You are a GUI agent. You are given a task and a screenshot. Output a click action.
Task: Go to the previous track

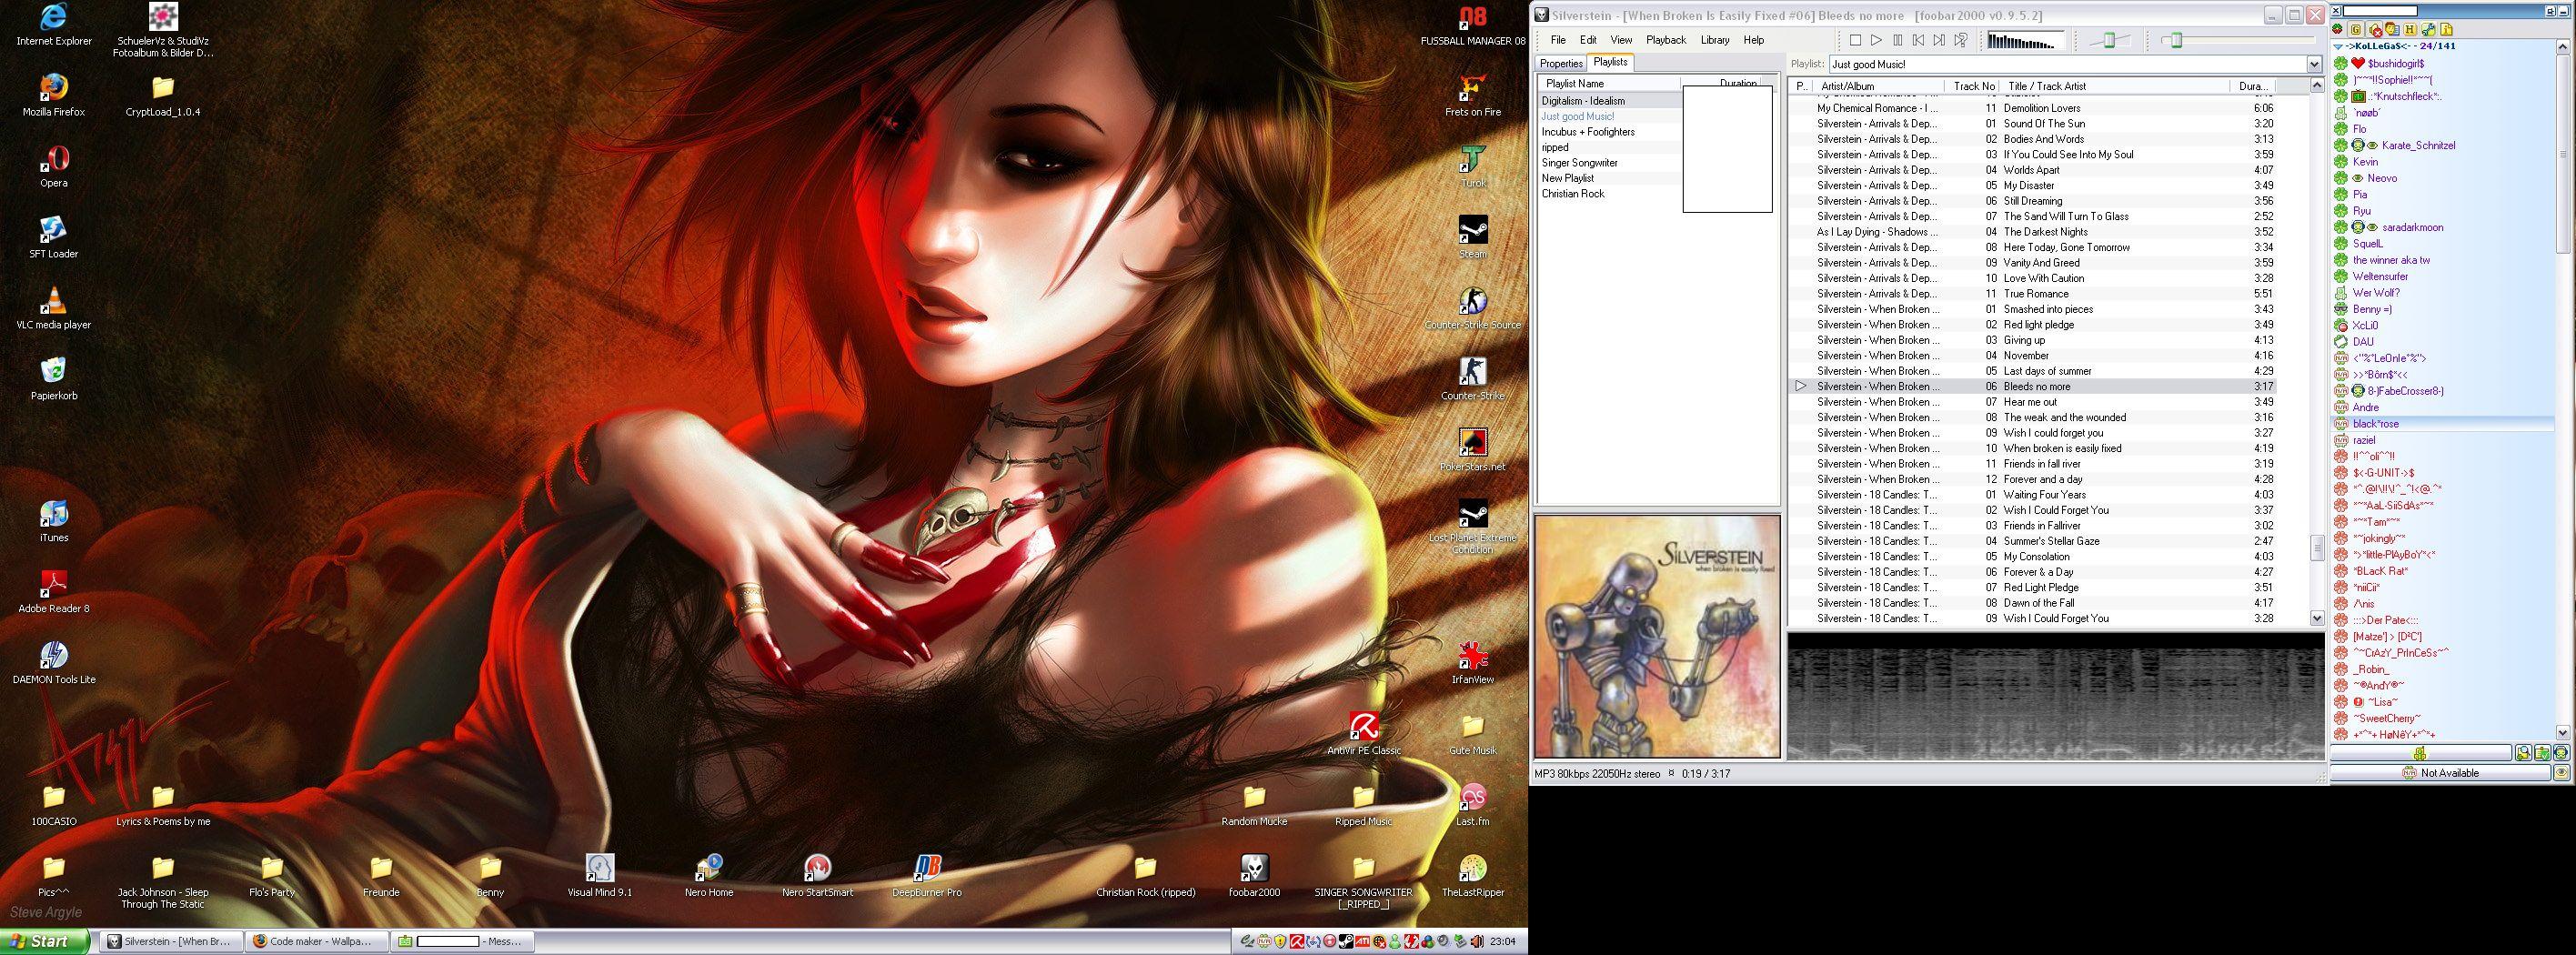(x=1918, y=40)
